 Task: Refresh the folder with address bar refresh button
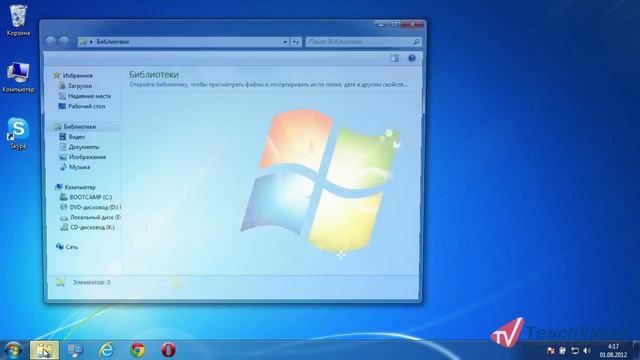[x=296, y=42]
